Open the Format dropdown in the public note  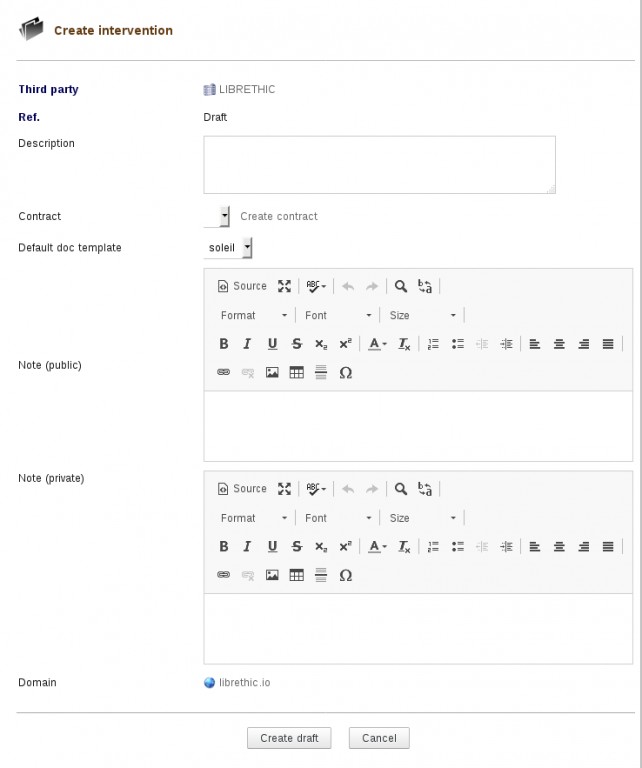[254, 315]
